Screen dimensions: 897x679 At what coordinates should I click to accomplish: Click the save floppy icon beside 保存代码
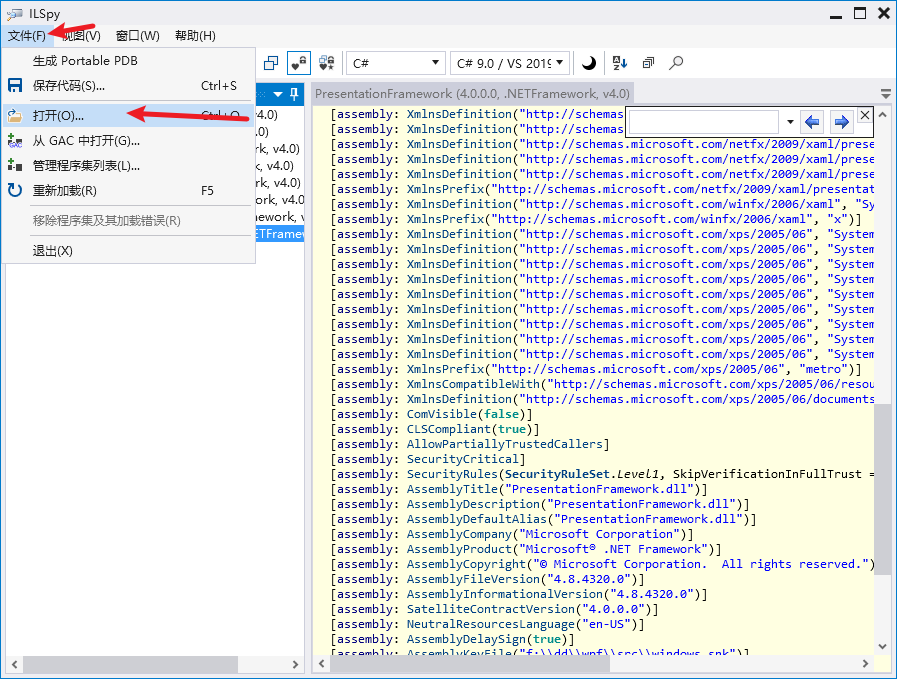[15, 86]
